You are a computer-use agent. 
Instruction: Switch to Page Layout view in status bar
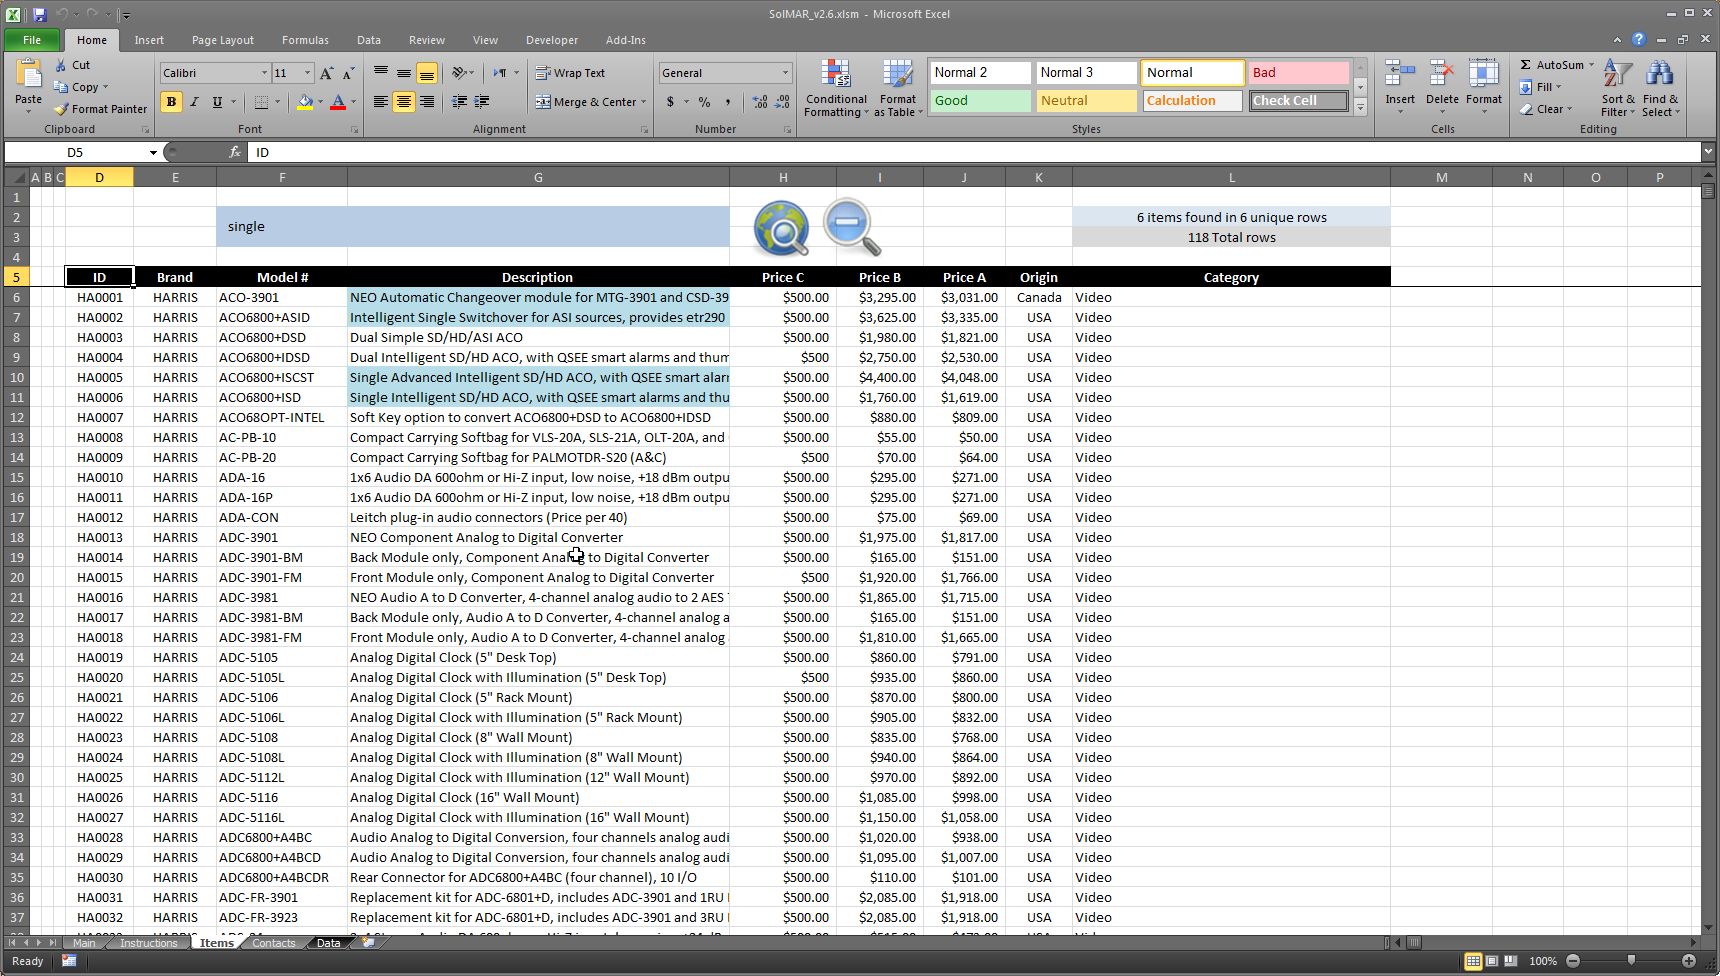point(1492,961)
